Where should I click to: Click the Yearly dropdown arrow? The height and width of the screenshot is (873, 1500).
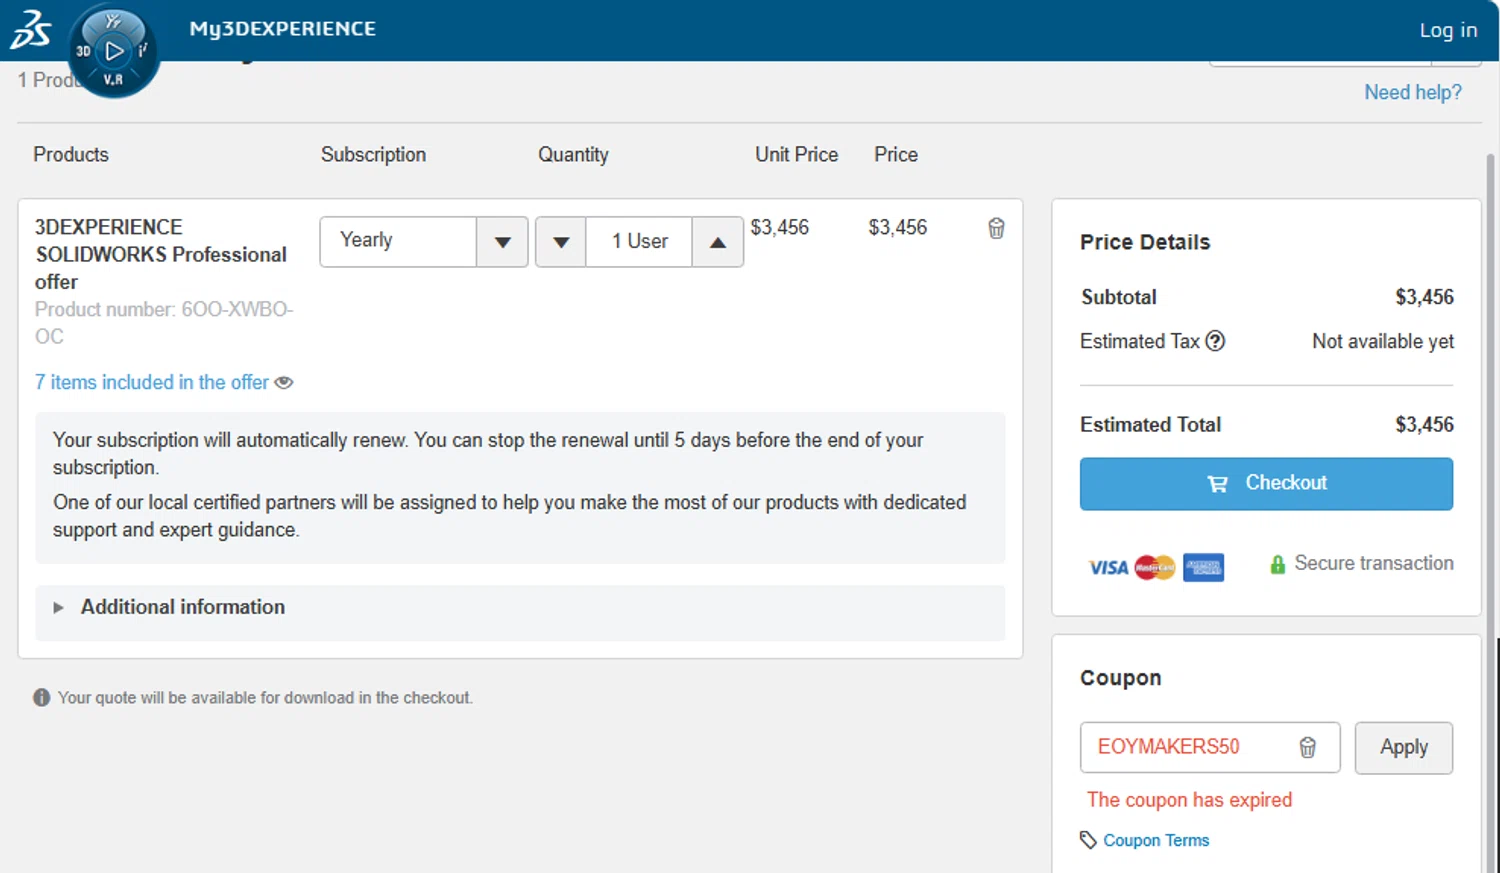point(502,242)
